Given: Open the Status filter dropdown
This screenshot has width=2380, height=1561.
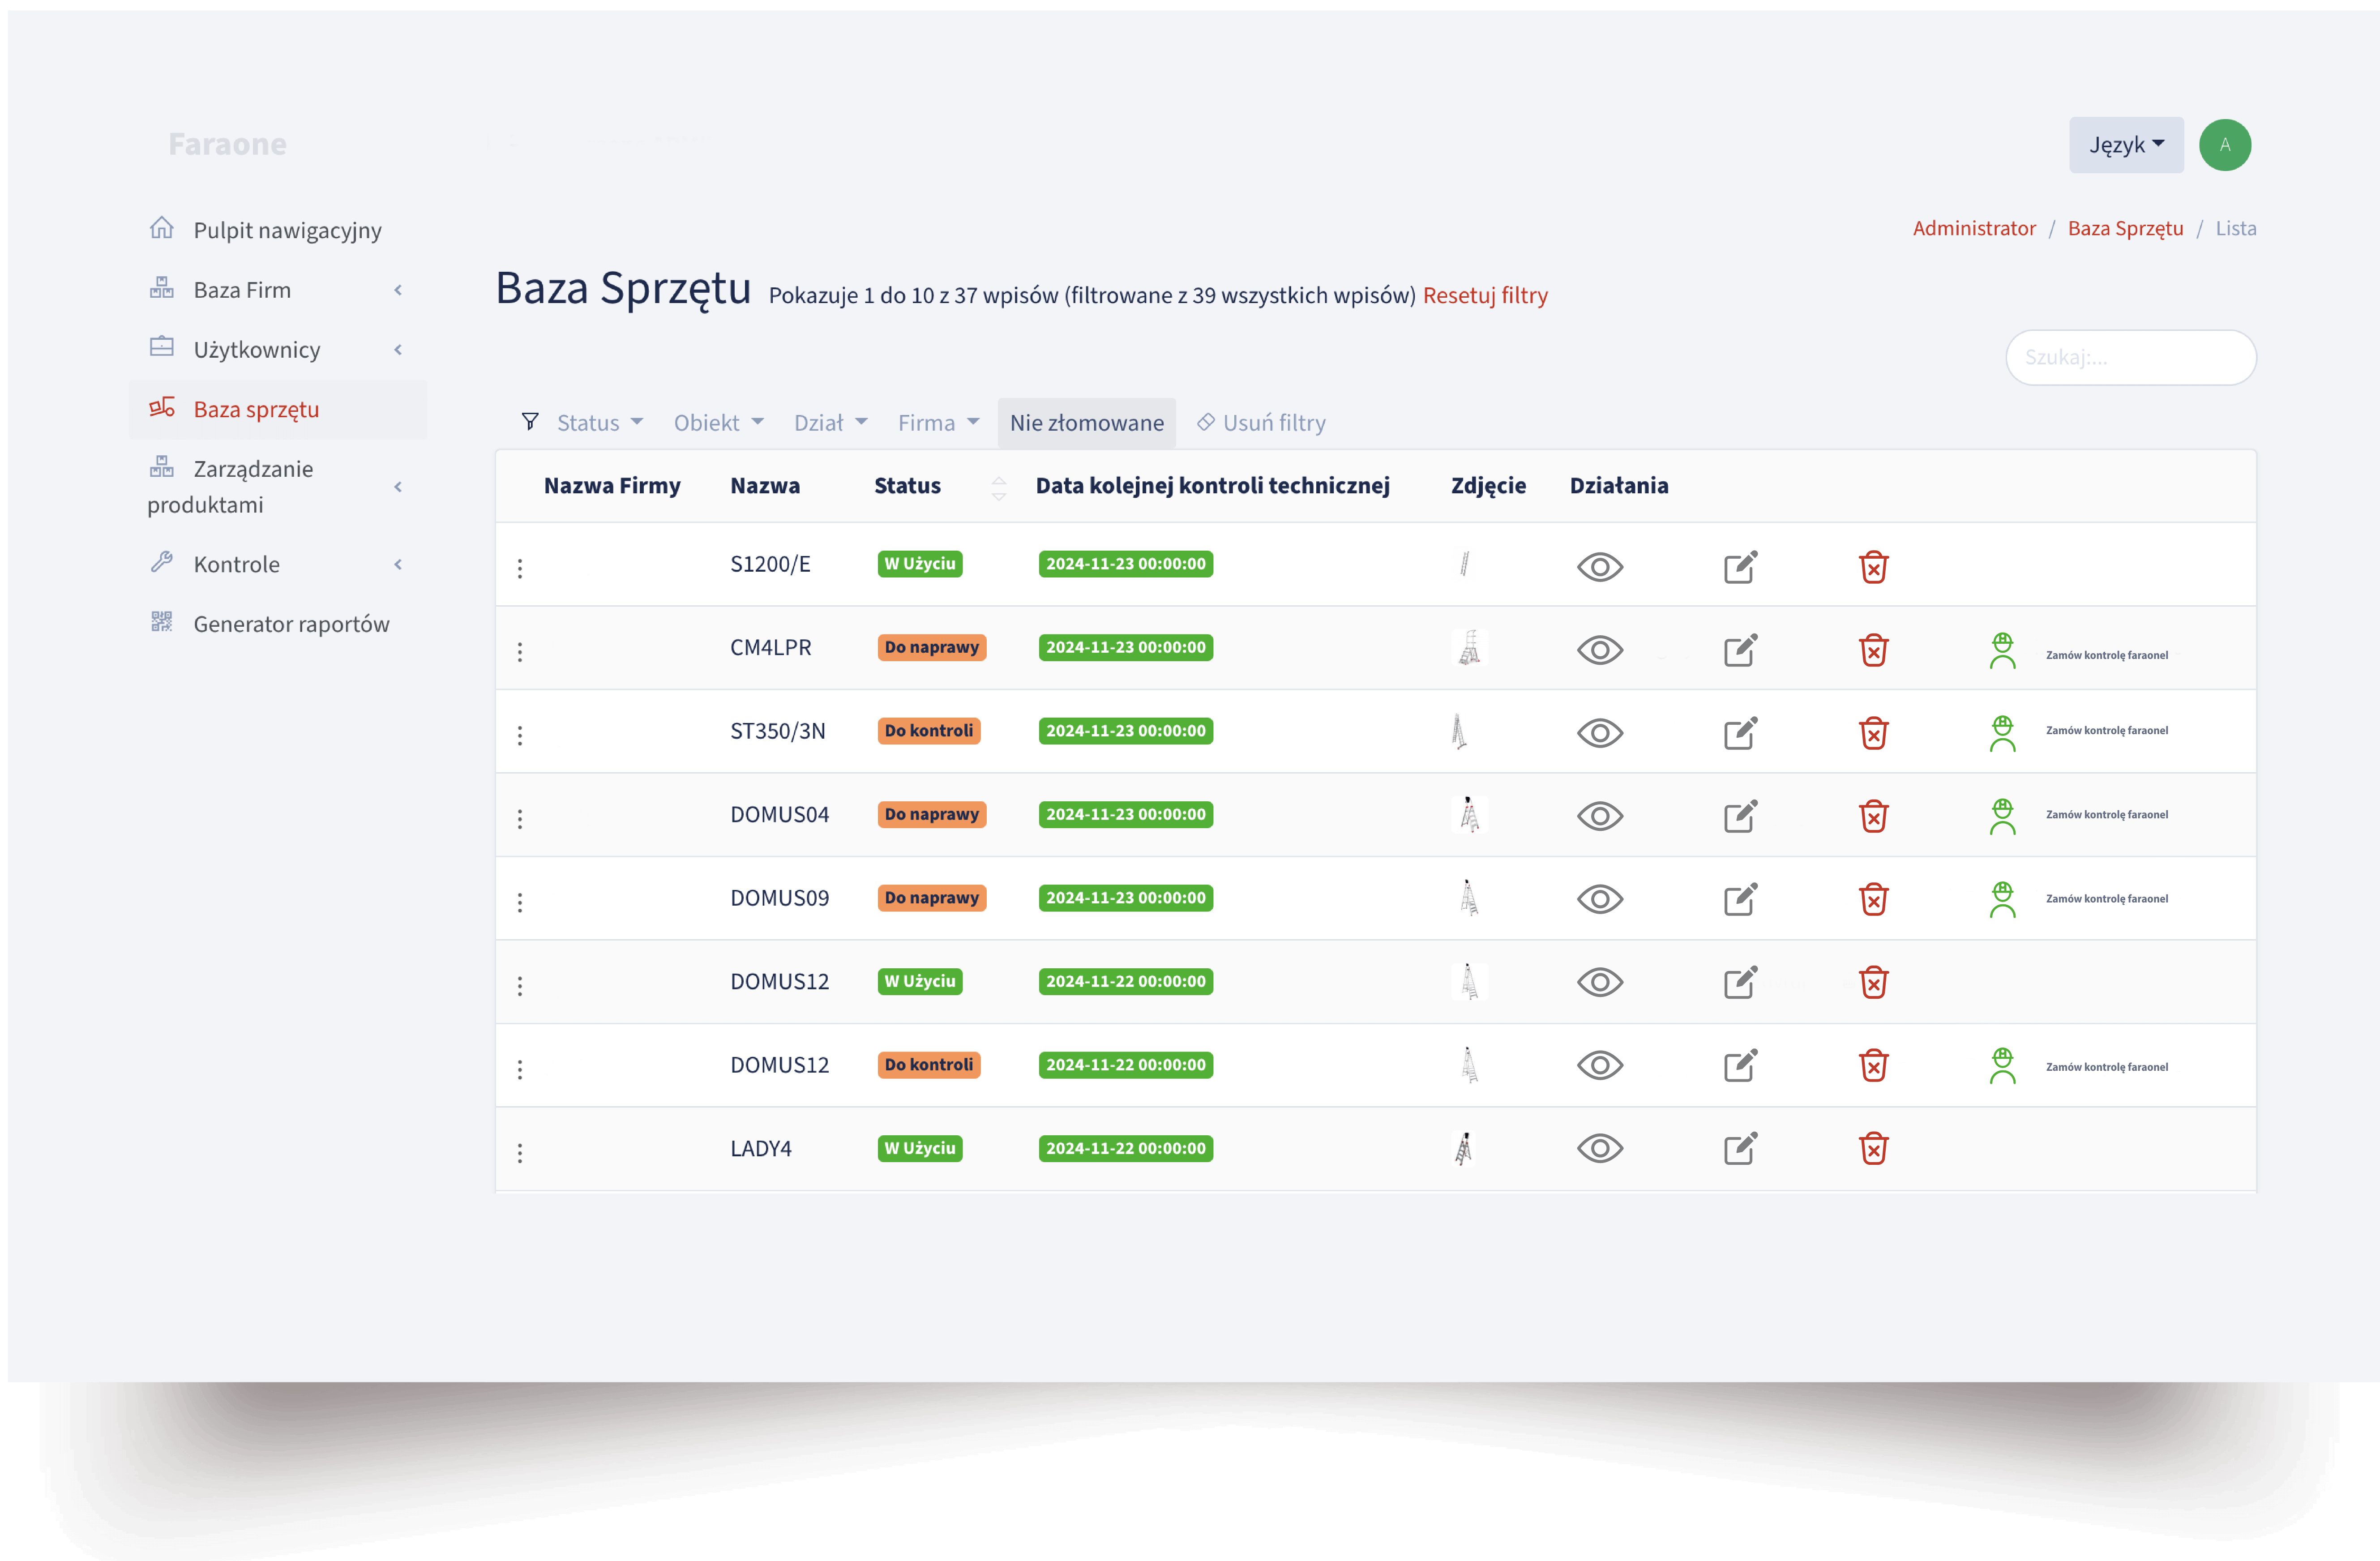Looking at the screenshot, I should click(599, 423).
